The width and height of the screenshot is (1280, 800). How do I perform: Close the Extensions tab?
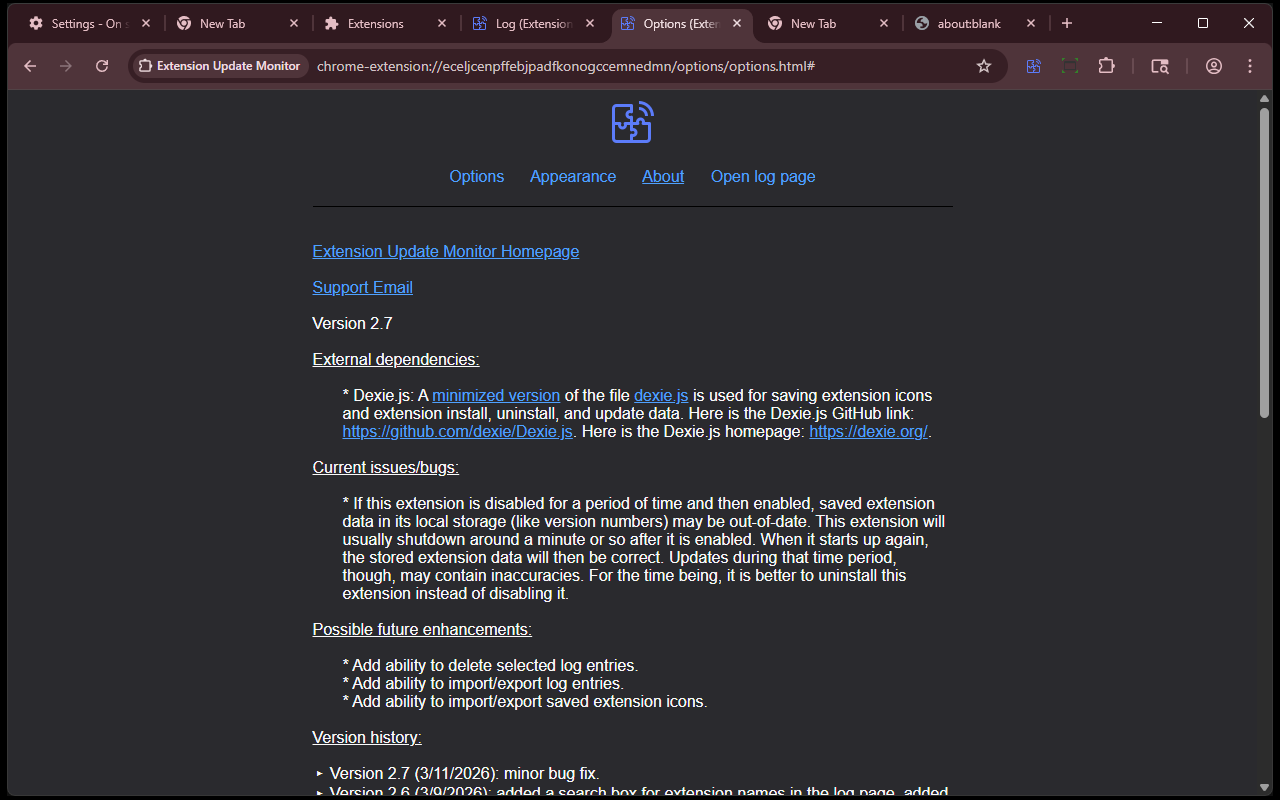442,23
